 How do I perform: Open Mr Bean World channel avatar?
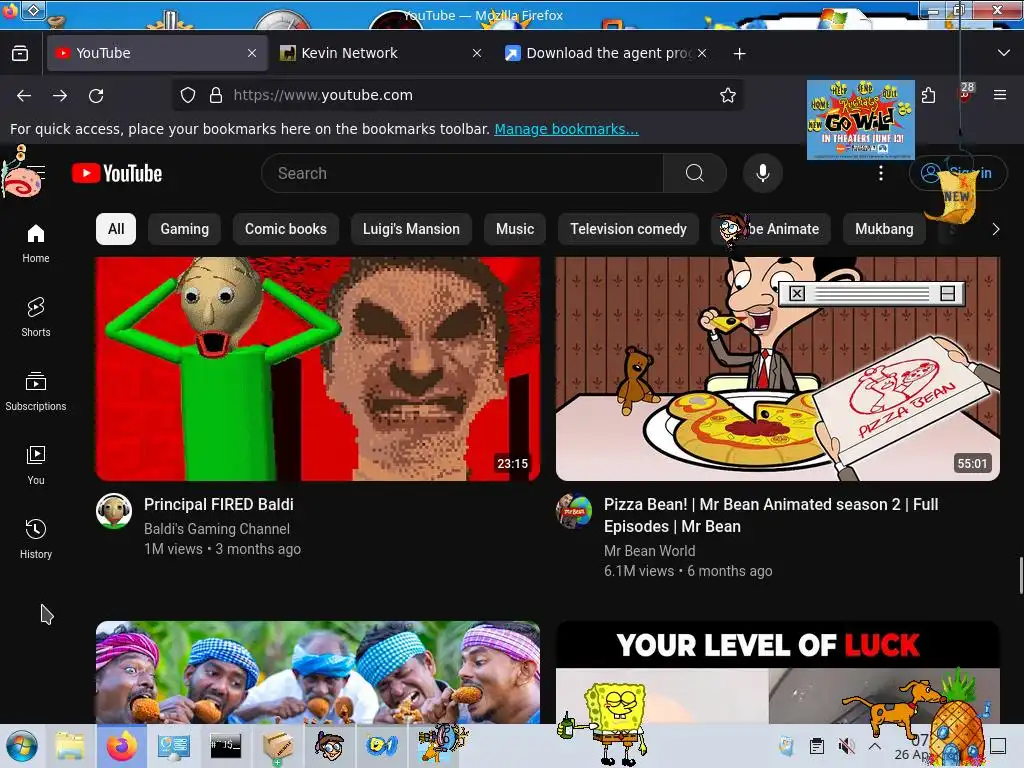574,511
